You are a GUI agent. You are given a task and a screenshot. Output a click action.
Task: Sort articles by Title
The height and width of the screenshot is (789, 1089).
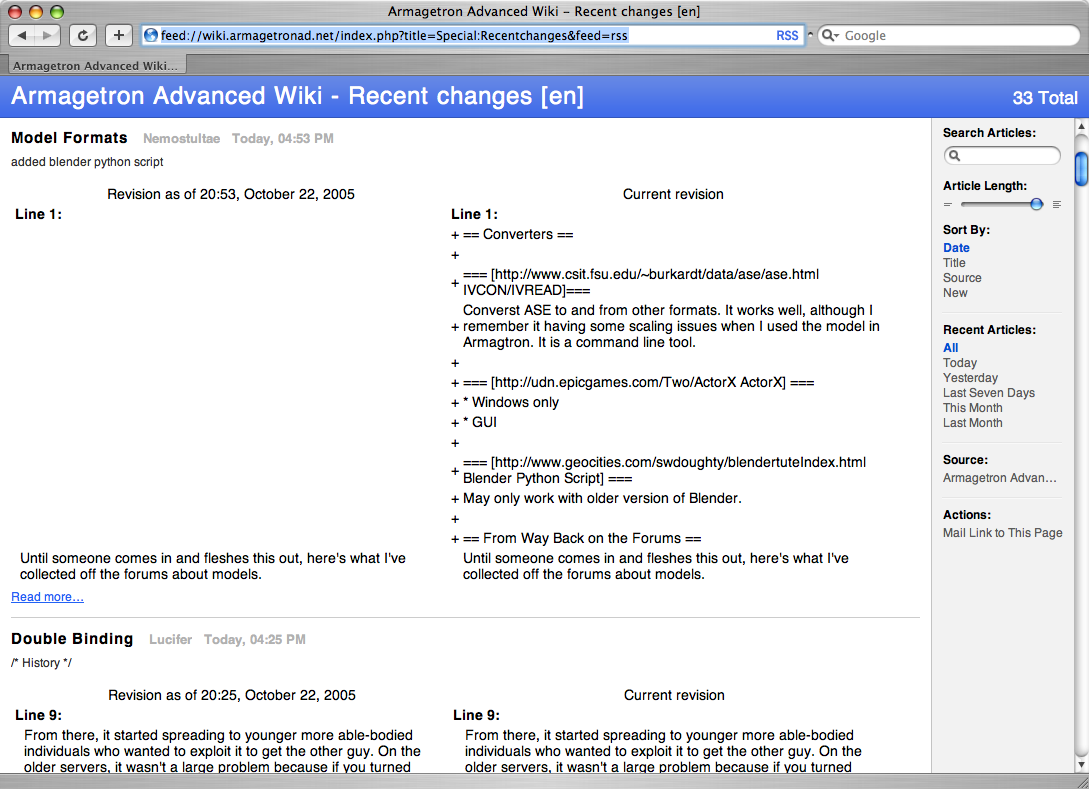(954, 263)
